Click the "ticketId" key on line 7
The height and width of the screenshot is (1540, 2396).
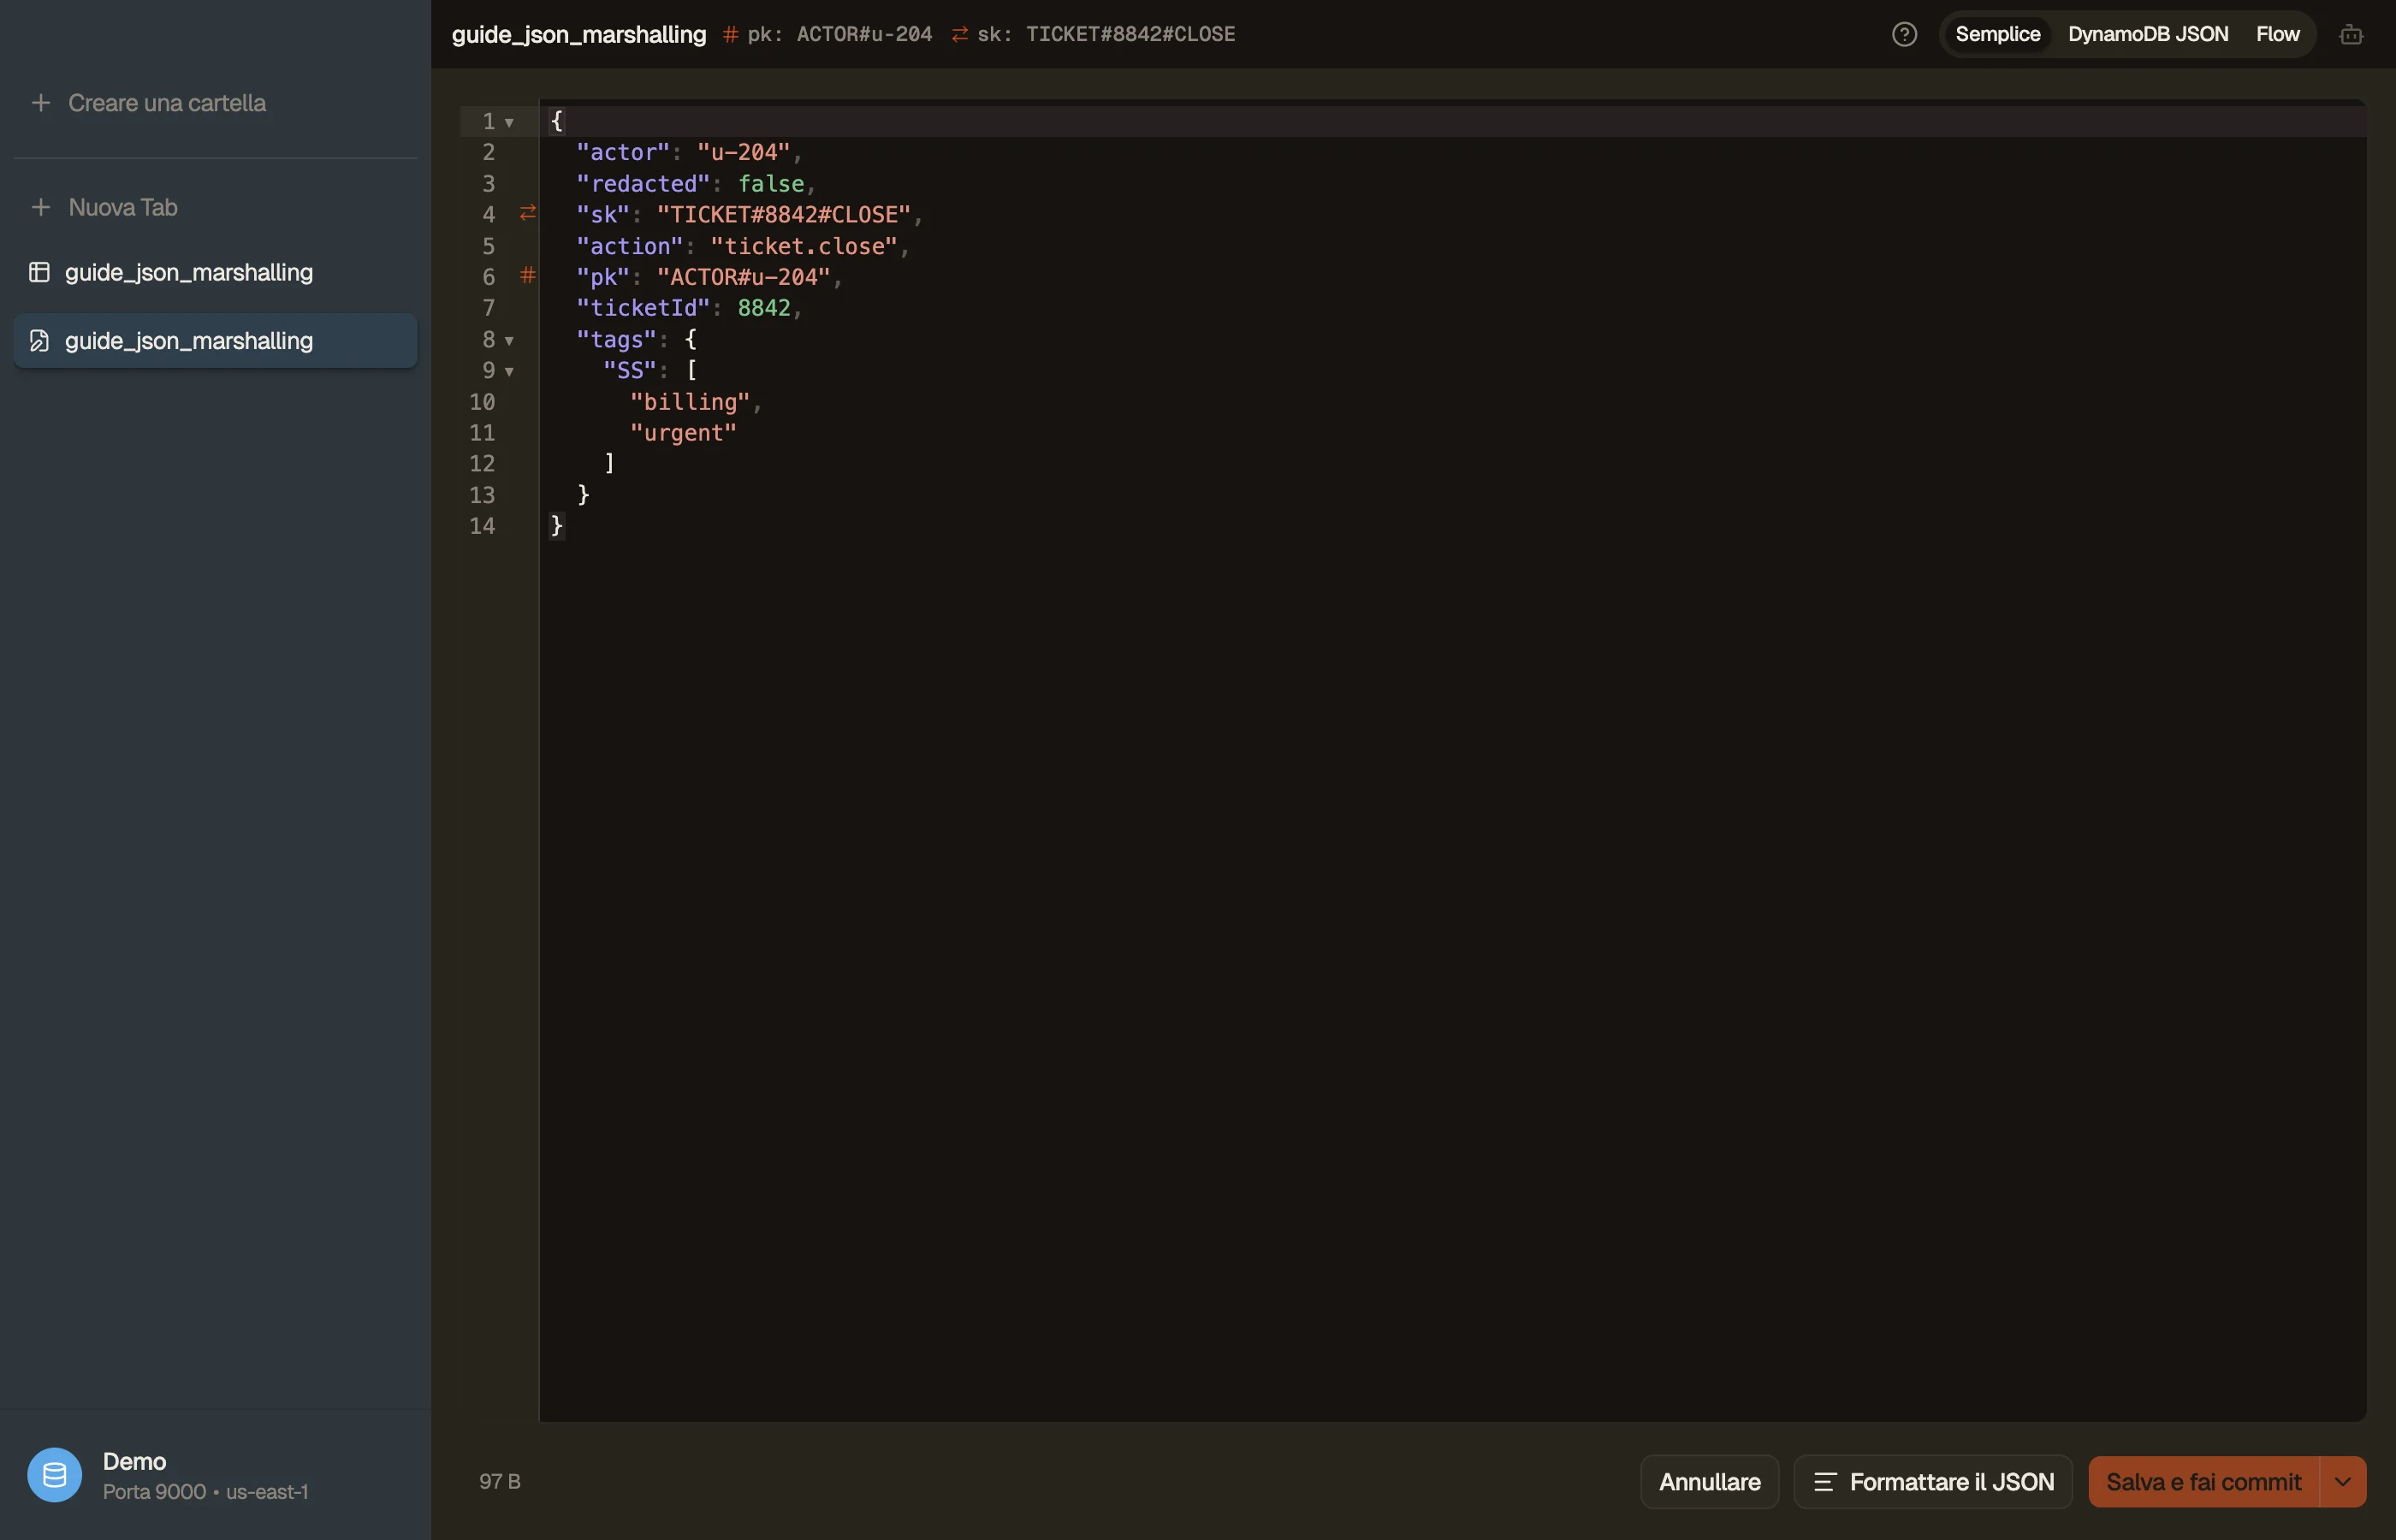(x=643, y=308)
